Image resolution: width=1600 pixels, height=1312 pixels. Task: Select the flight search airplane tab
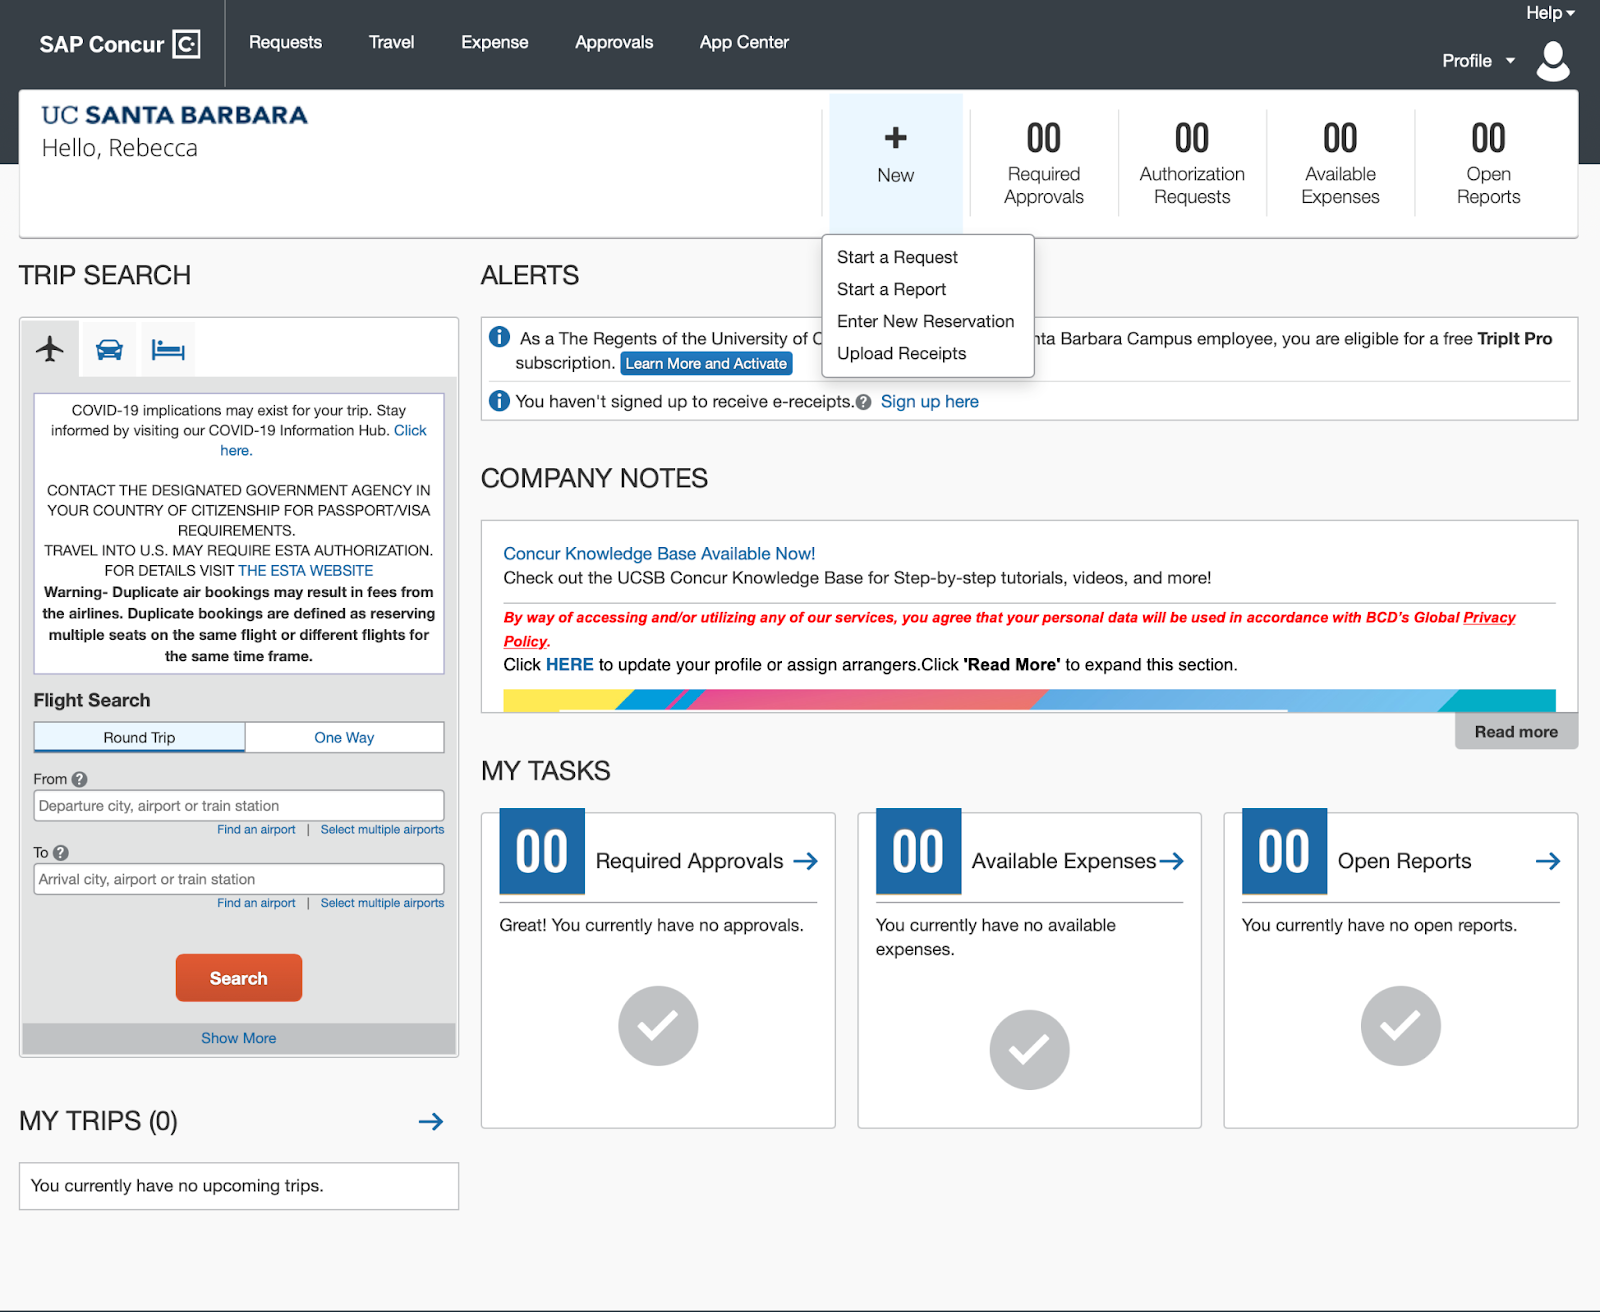(50, 349)
